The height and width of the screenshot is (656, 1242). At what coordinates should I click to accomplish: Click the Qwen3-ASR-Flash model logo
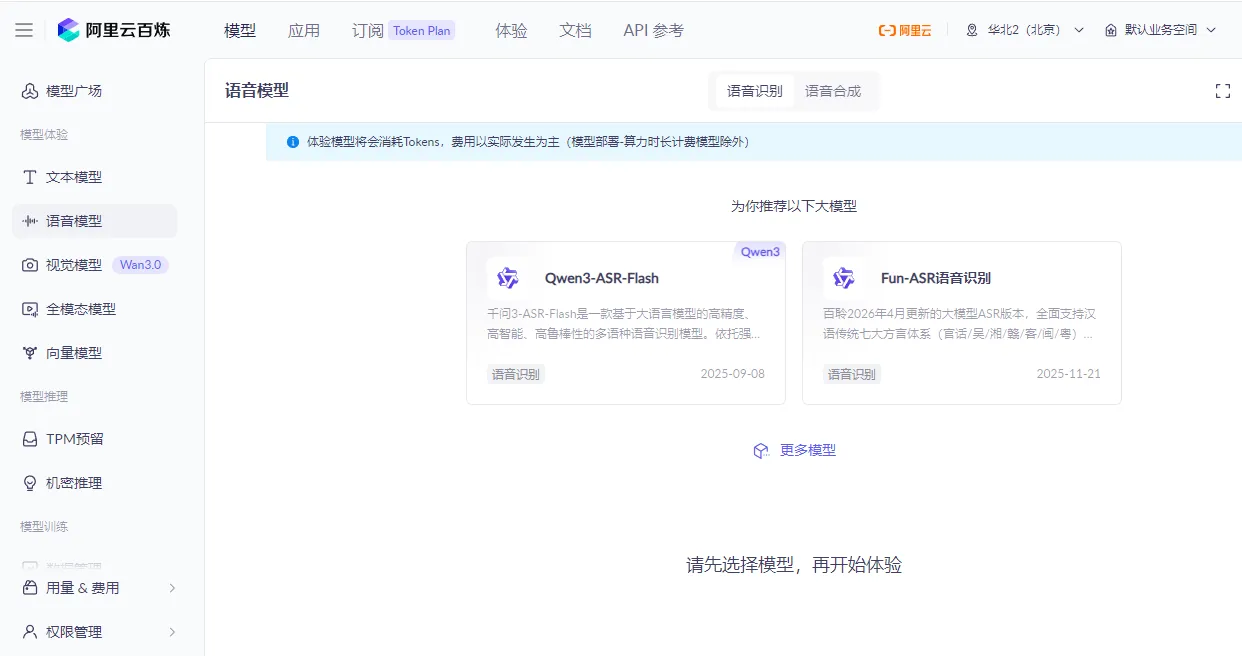coord(508,278)
